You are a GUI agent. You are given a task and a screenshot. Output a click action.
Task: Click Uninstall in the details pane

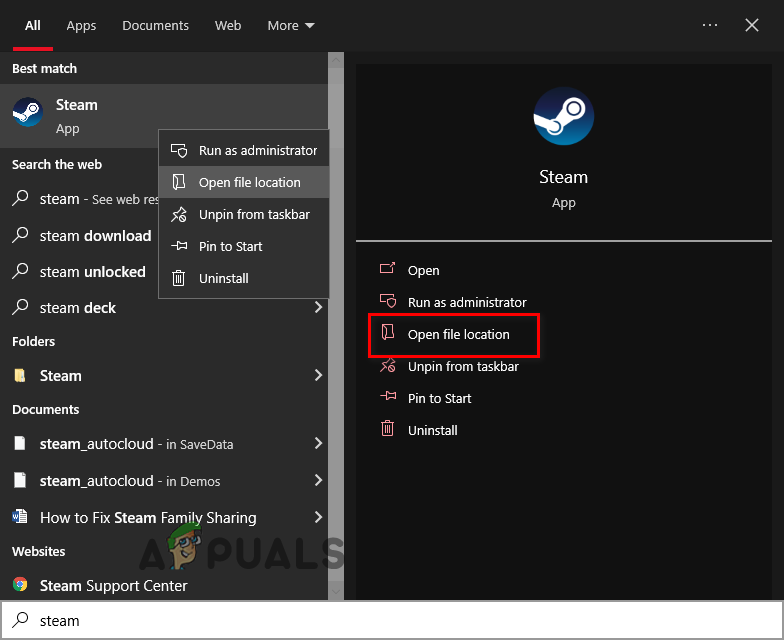[432, 430]
